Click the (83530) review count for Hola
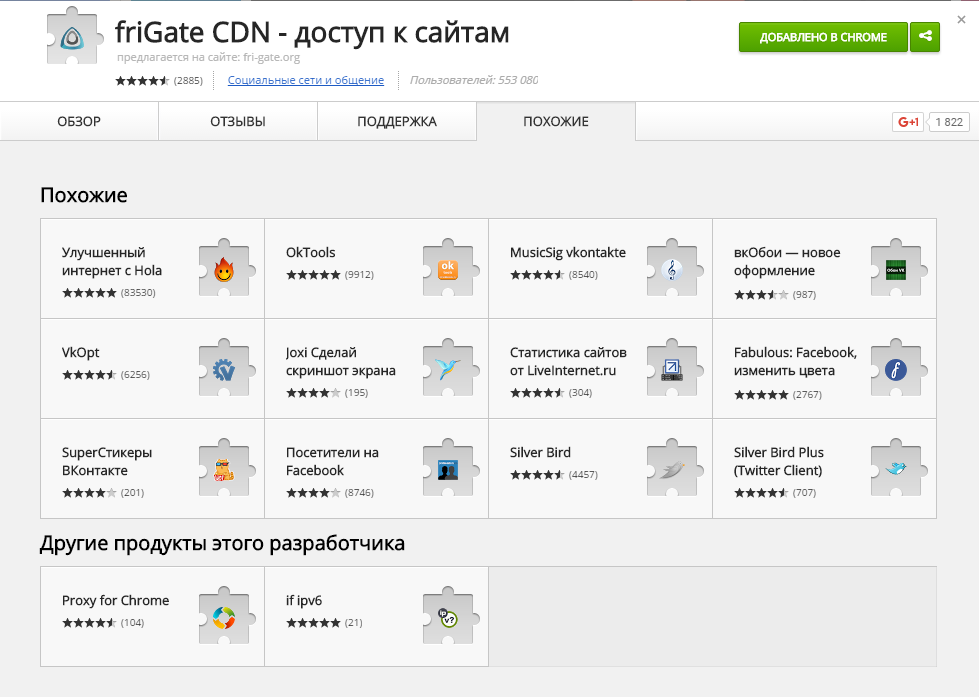This screenshot has width=979, height=697. coord(138,292)
